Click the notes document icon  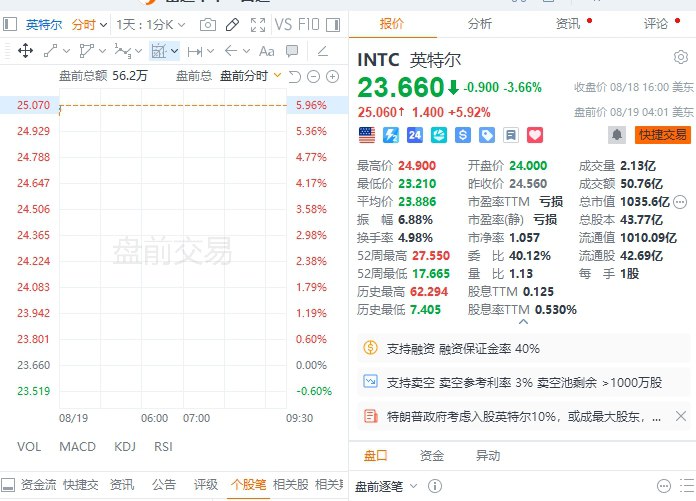pos(511,135)
